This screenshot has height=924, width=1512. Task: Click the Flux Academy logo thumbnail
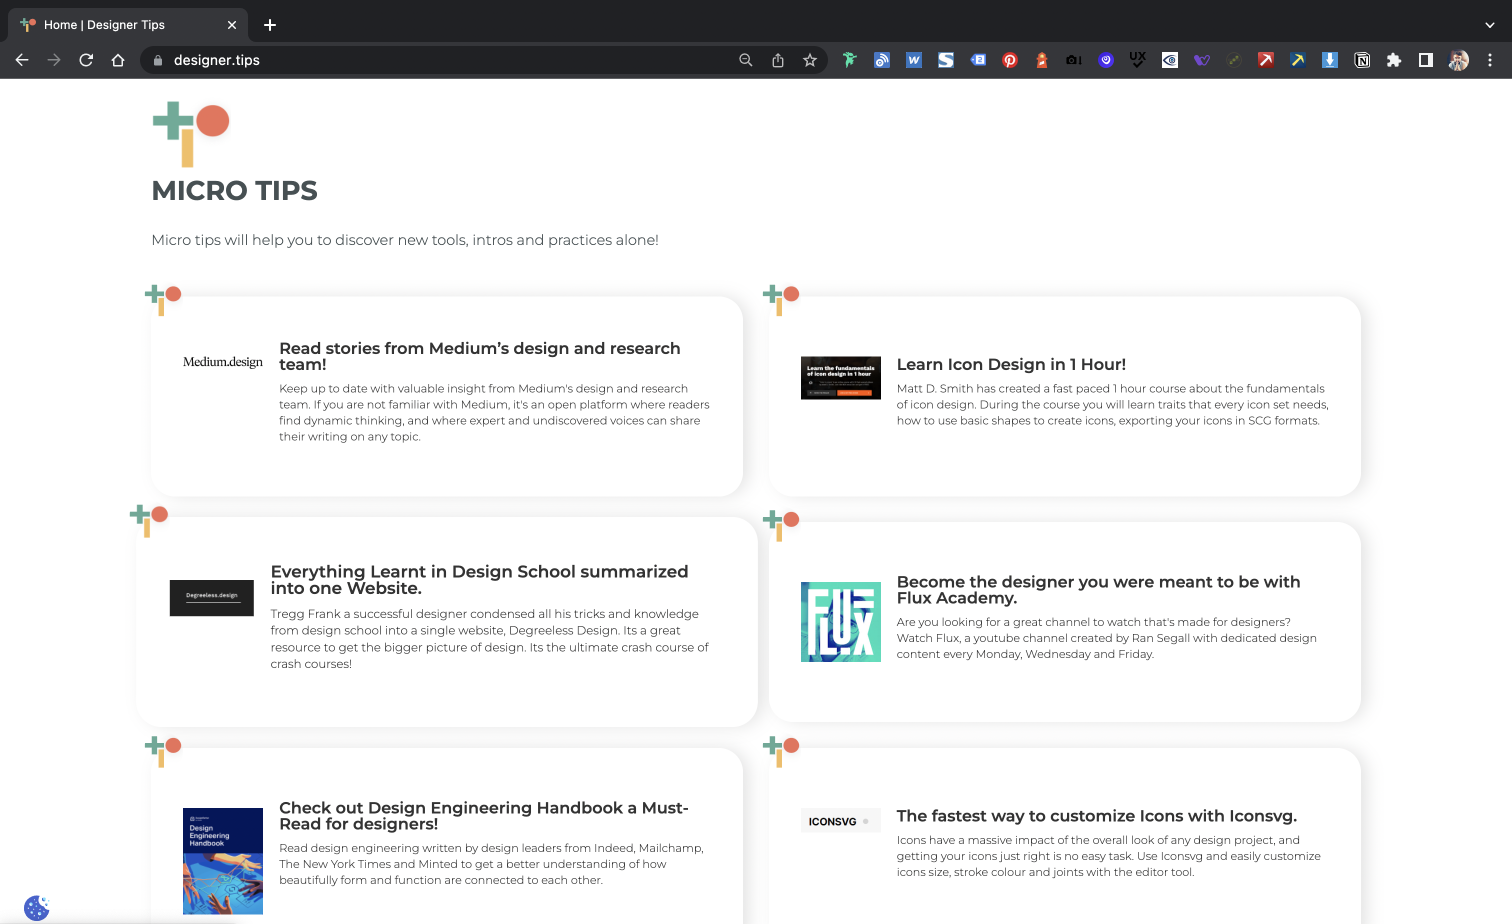(x=840, y=621)
